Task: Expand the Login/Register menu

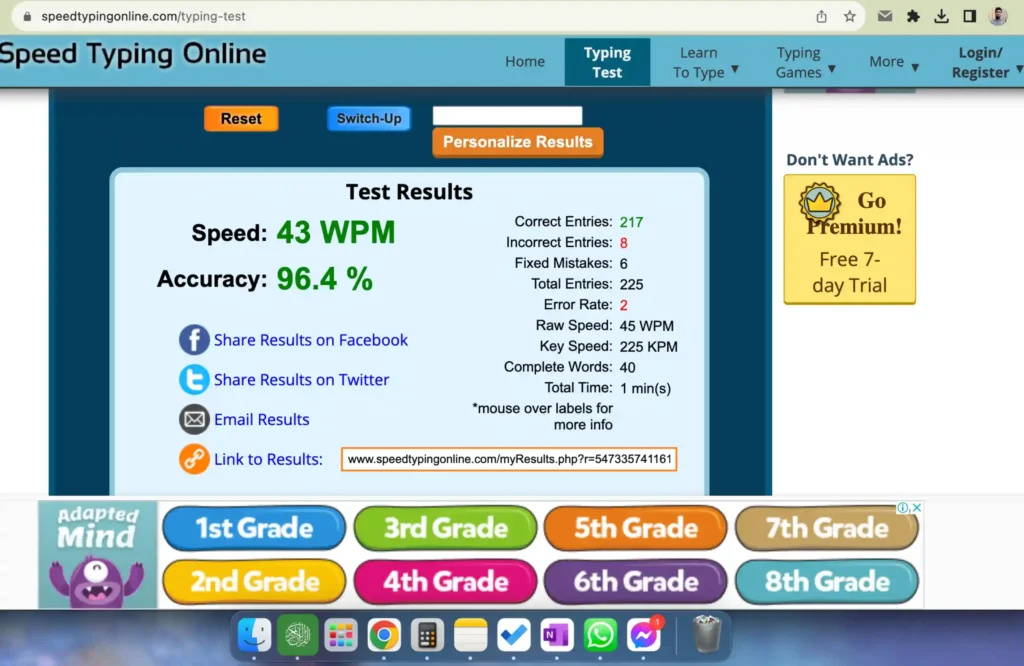Action: 986,62
